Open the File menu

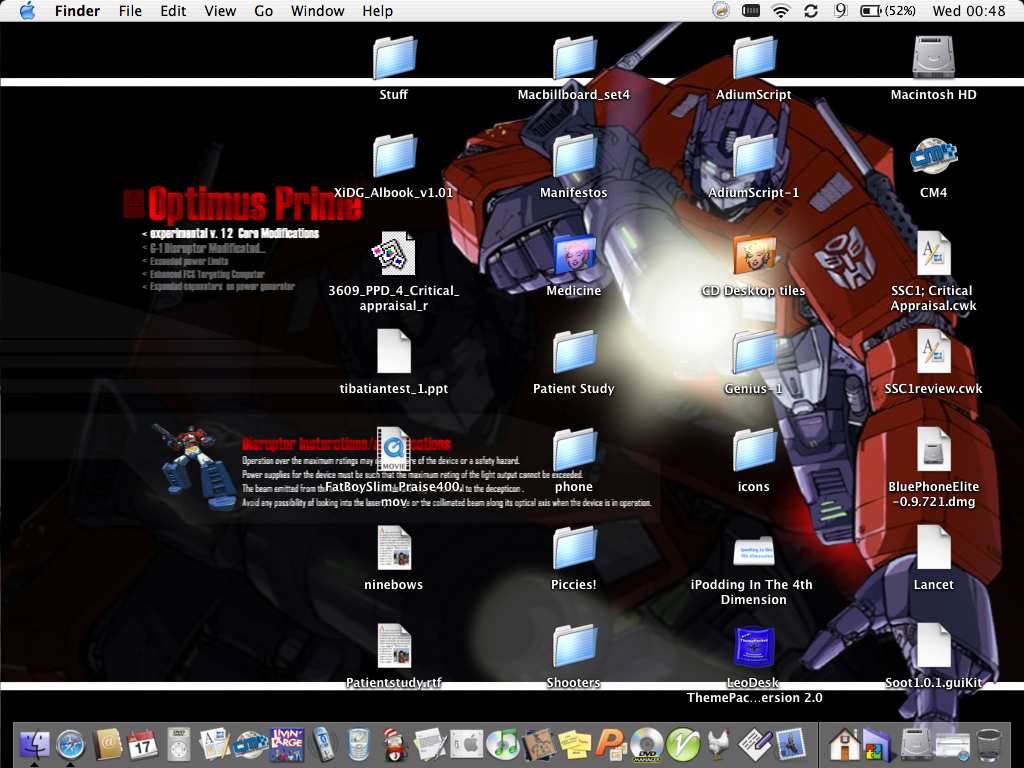tap(130, 11)
